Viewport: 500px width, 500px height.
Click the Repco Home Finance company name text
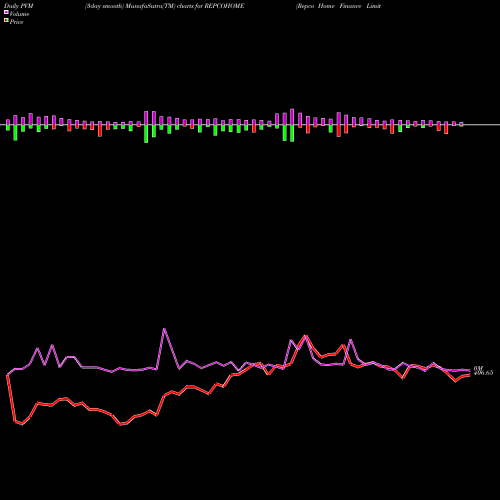[x=338, y=6]
